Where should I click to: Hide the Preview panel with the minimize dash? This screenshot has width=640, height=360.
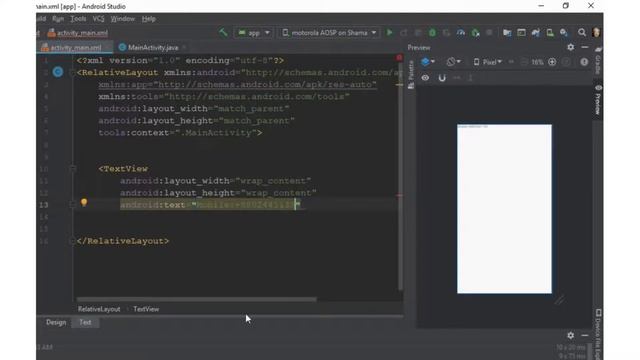[585, 47]
